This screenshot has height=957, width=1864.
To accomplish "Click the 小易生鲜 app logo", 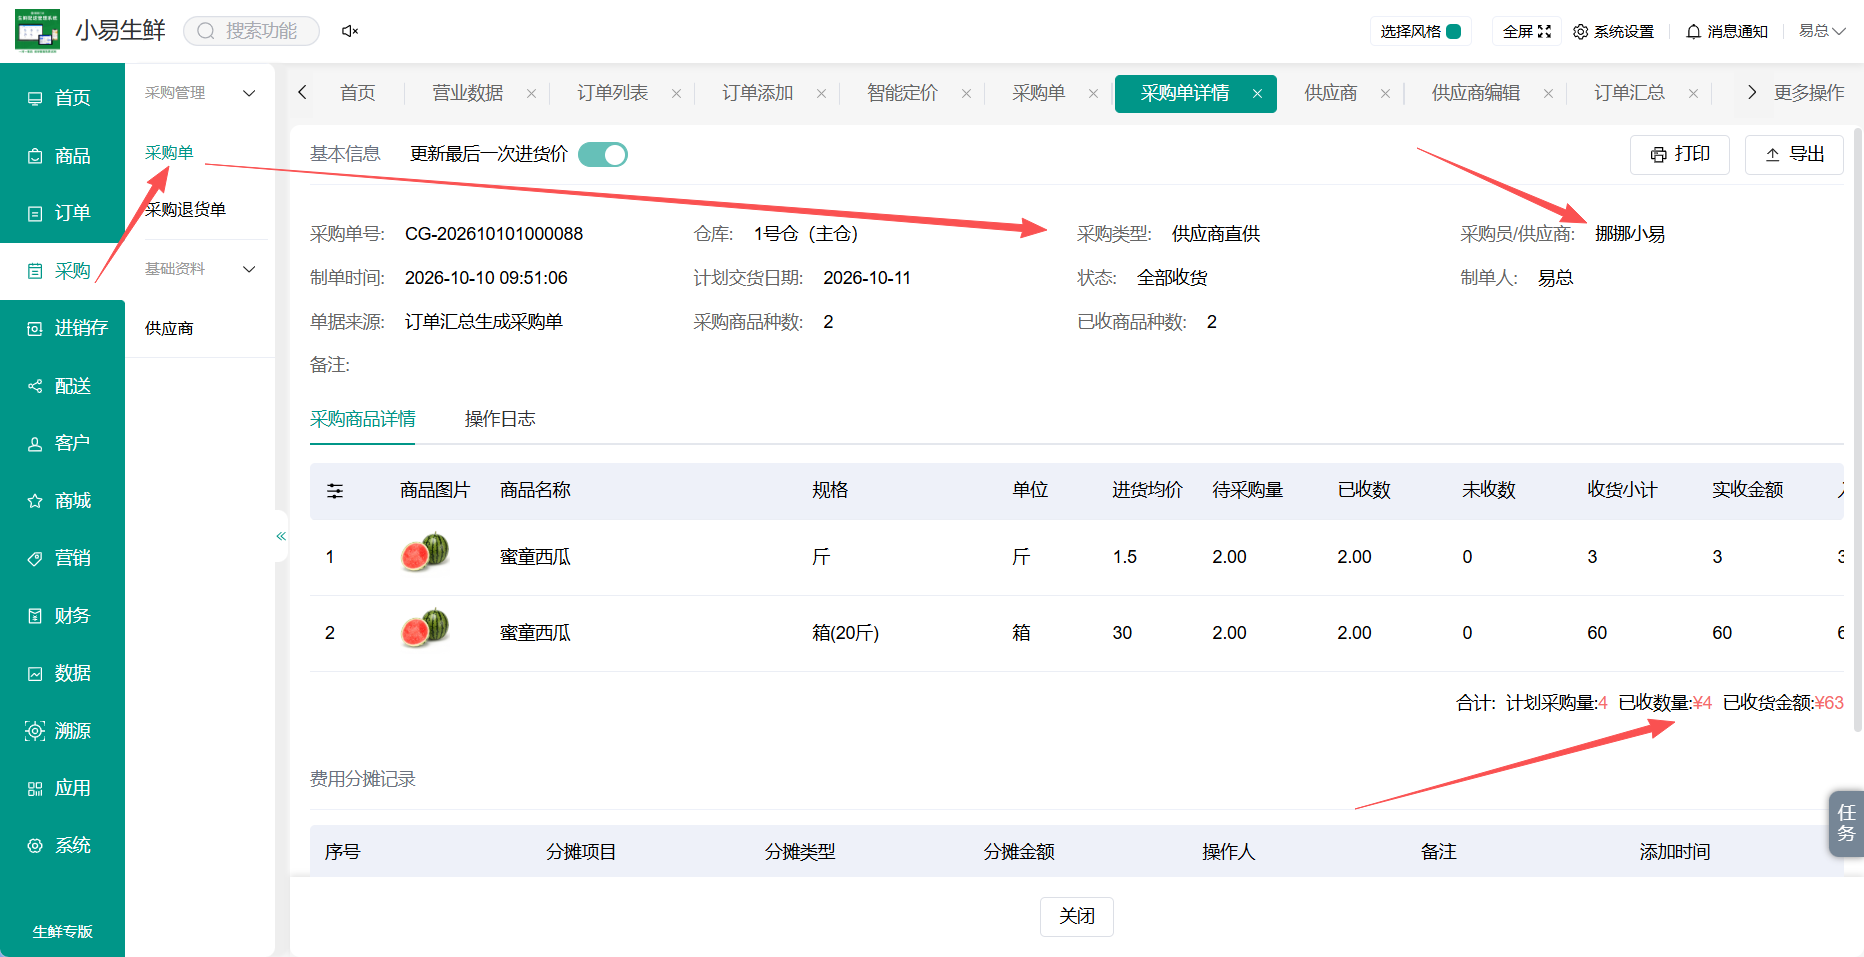I will click(x=37, y=31).
